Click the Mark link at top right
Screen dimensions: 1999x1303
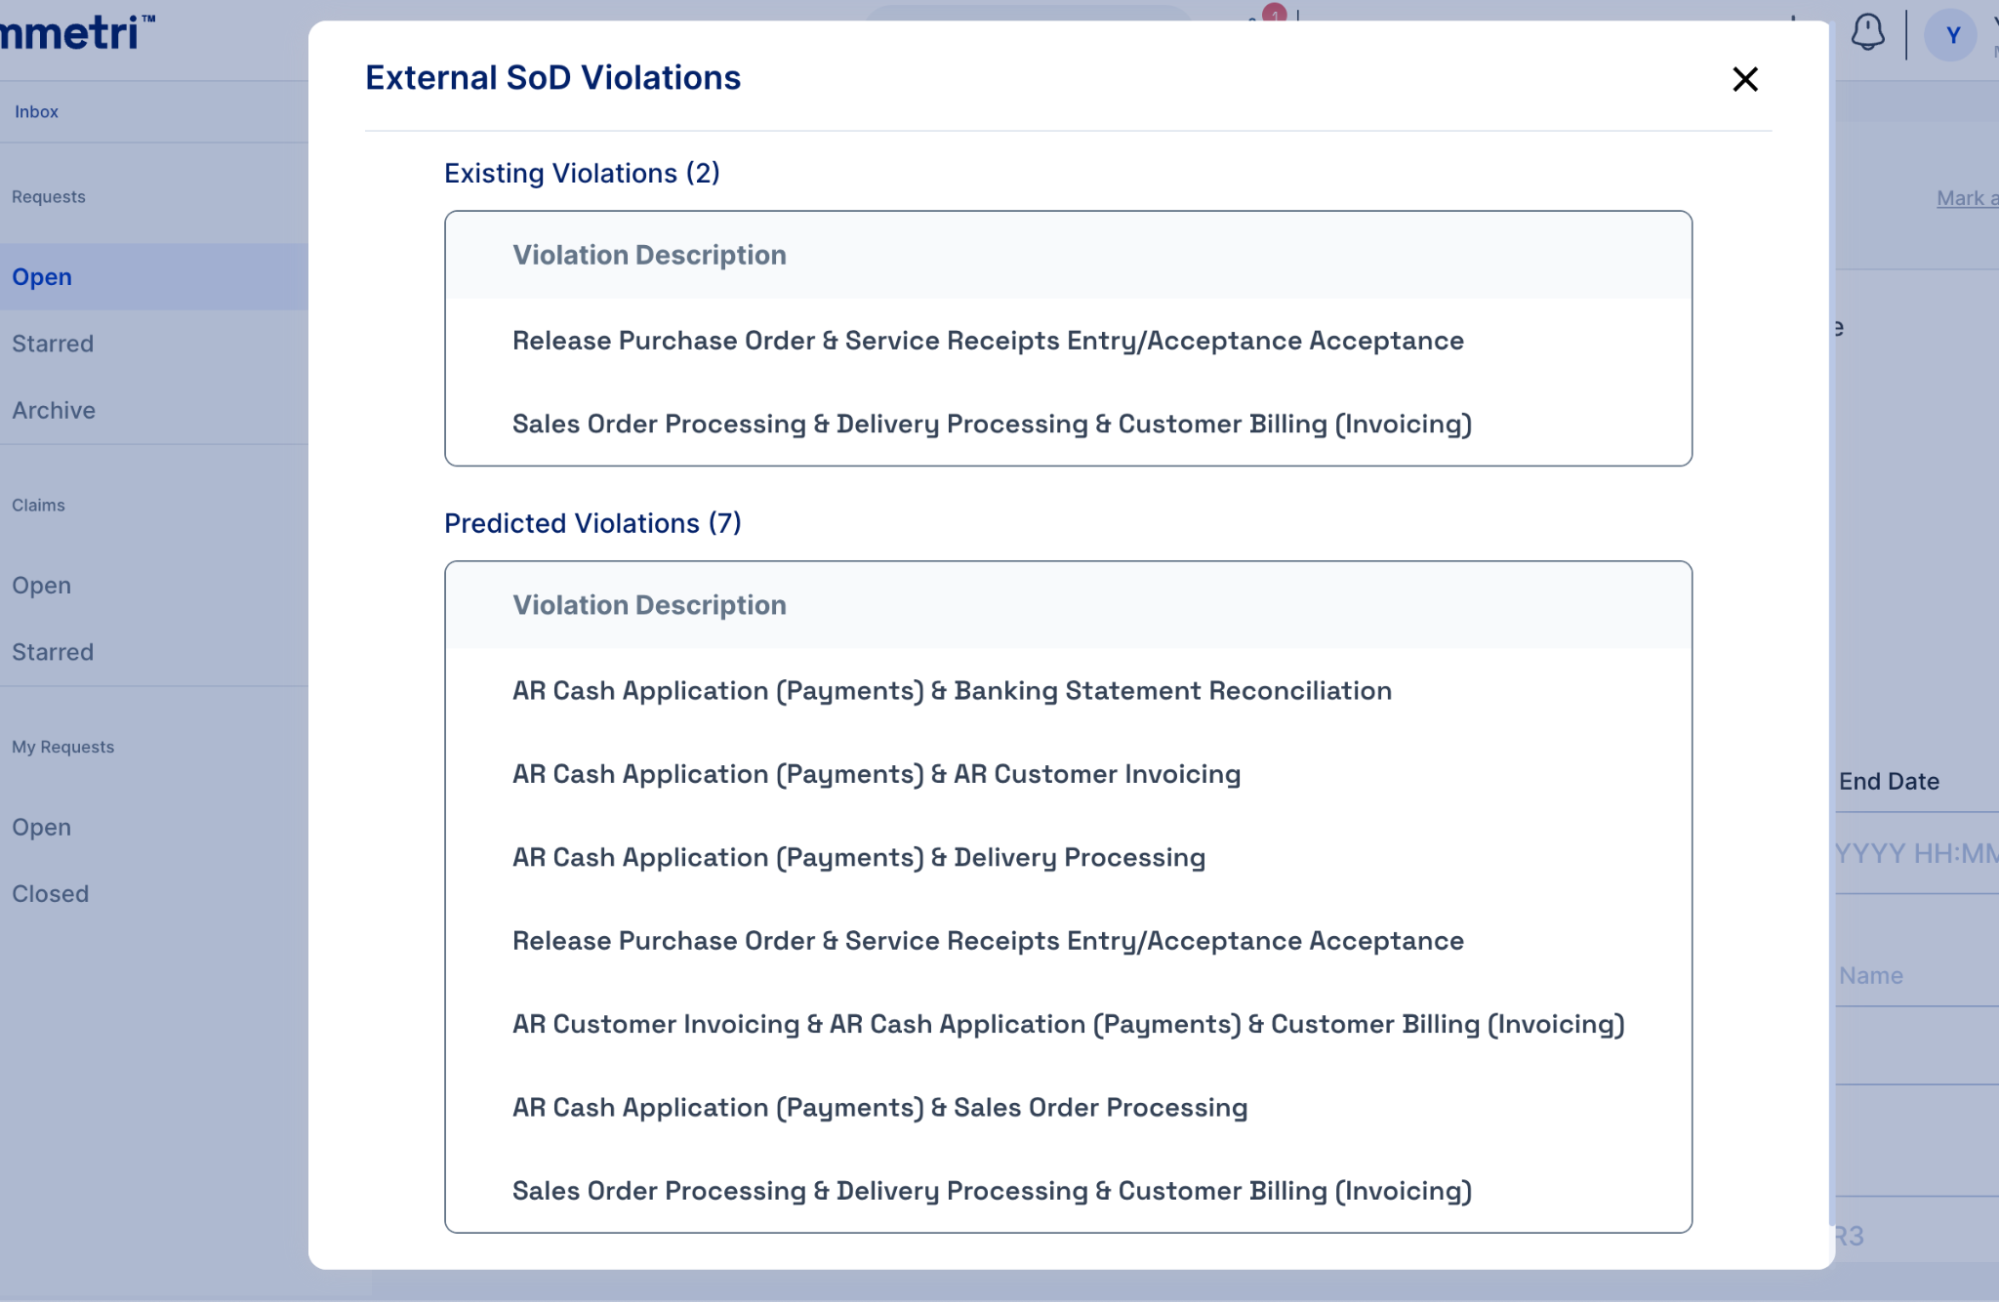click(x=1964, y=198)
